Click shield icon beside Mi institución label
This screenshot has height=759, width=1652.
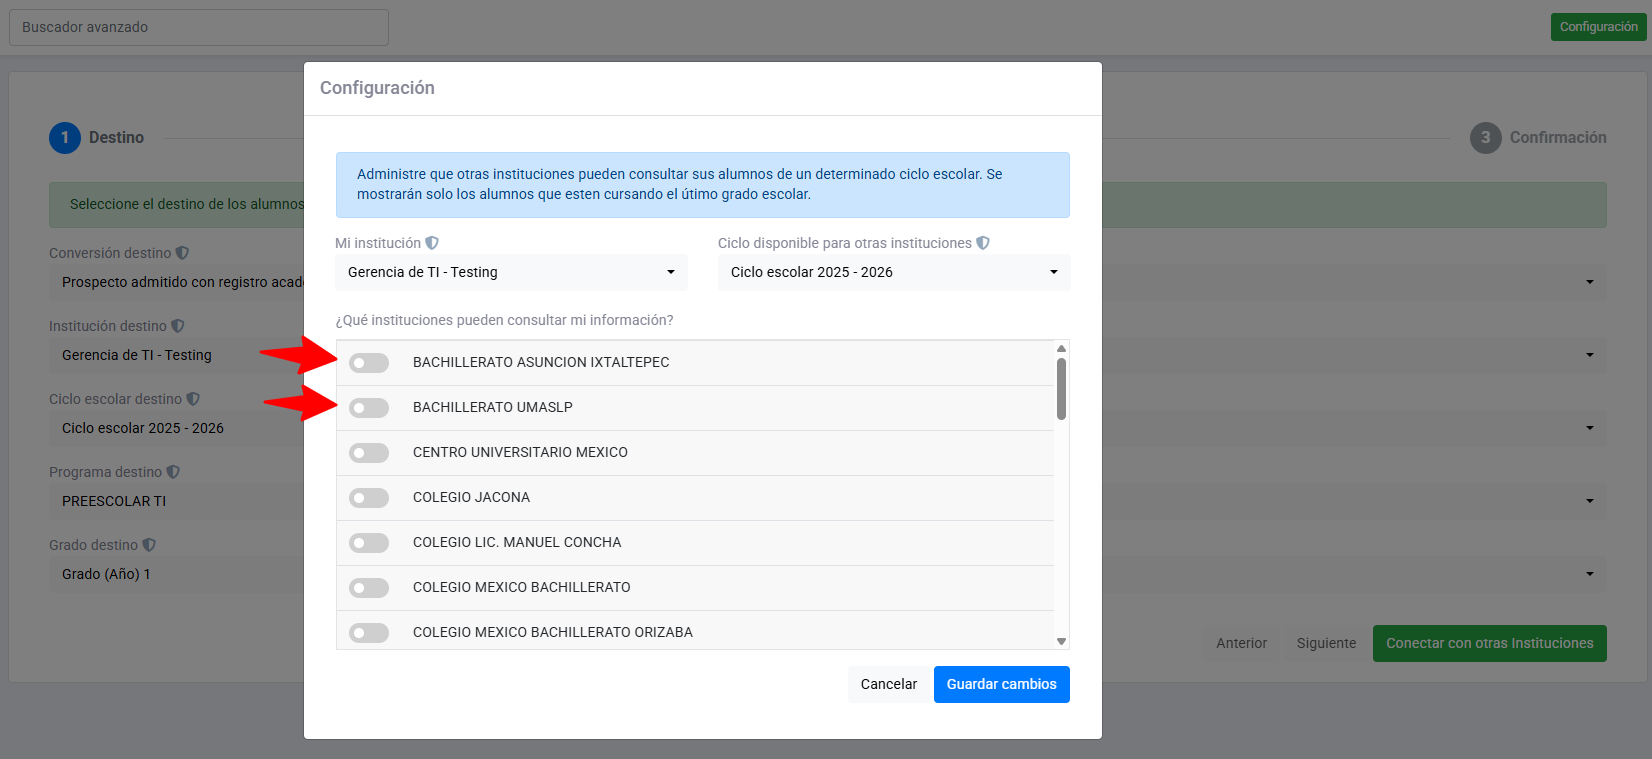[432, 243]
